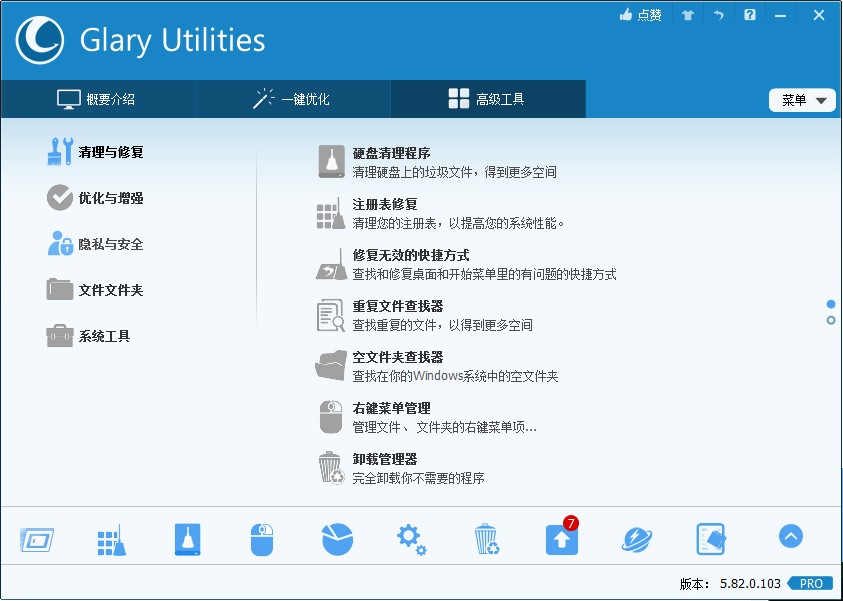
Task: Open the settings gears icon in bottom toolbar
Action: (411, 537)
